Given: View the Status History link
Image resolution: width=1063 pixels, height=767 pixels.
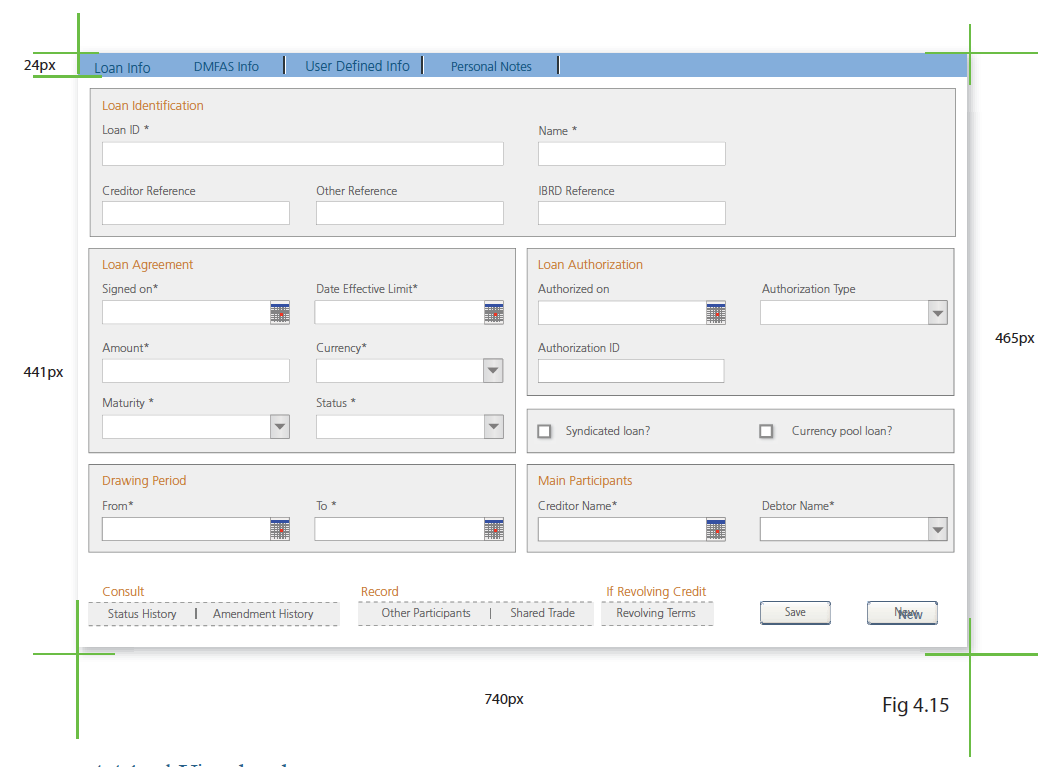Looking at the screenshot, I should 142,614.
